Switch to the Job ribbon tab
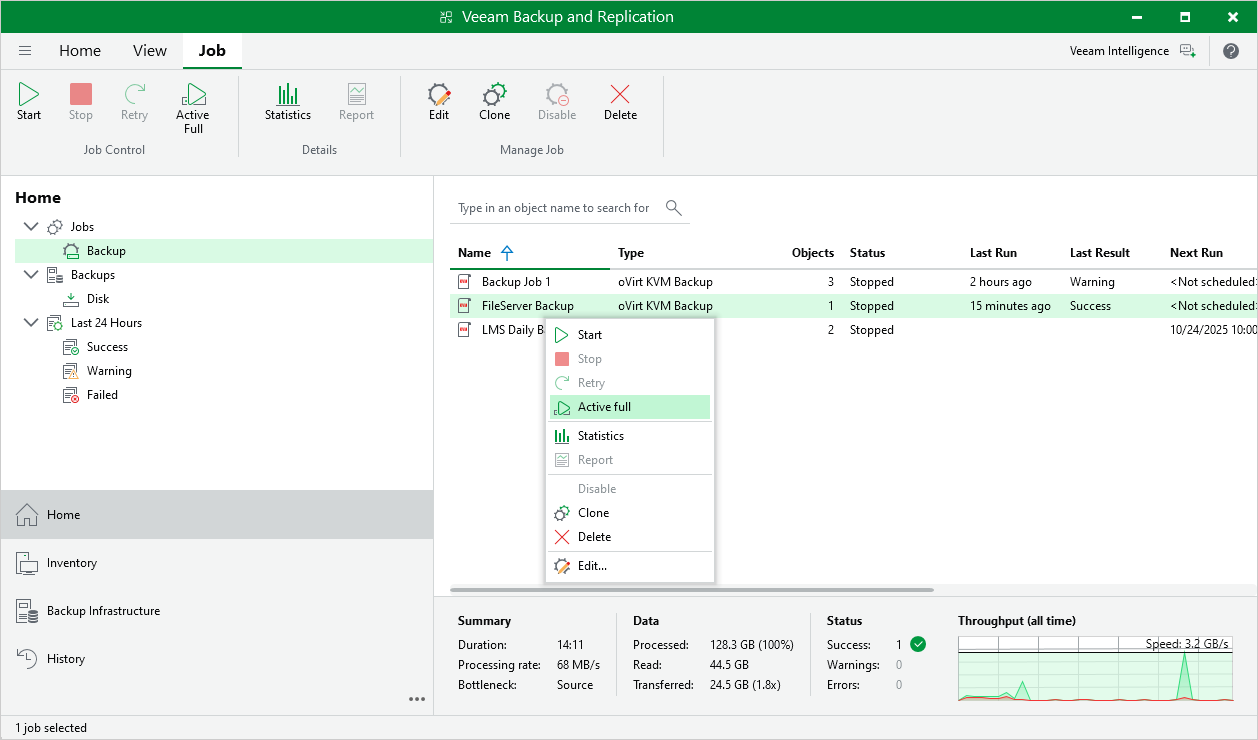Viewport: 1258px width, 740px height. [x=212, y=51]
